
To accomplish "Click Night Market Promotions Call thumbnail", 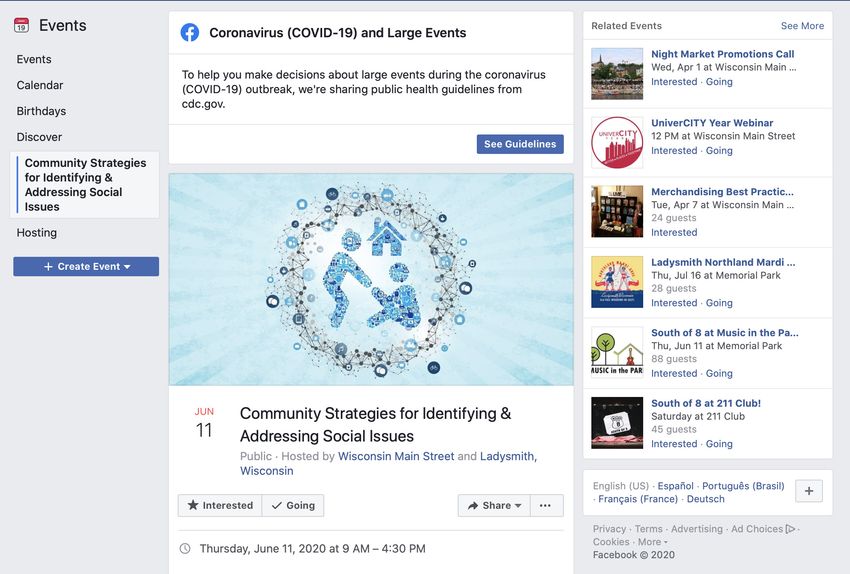I will (617, 74).
